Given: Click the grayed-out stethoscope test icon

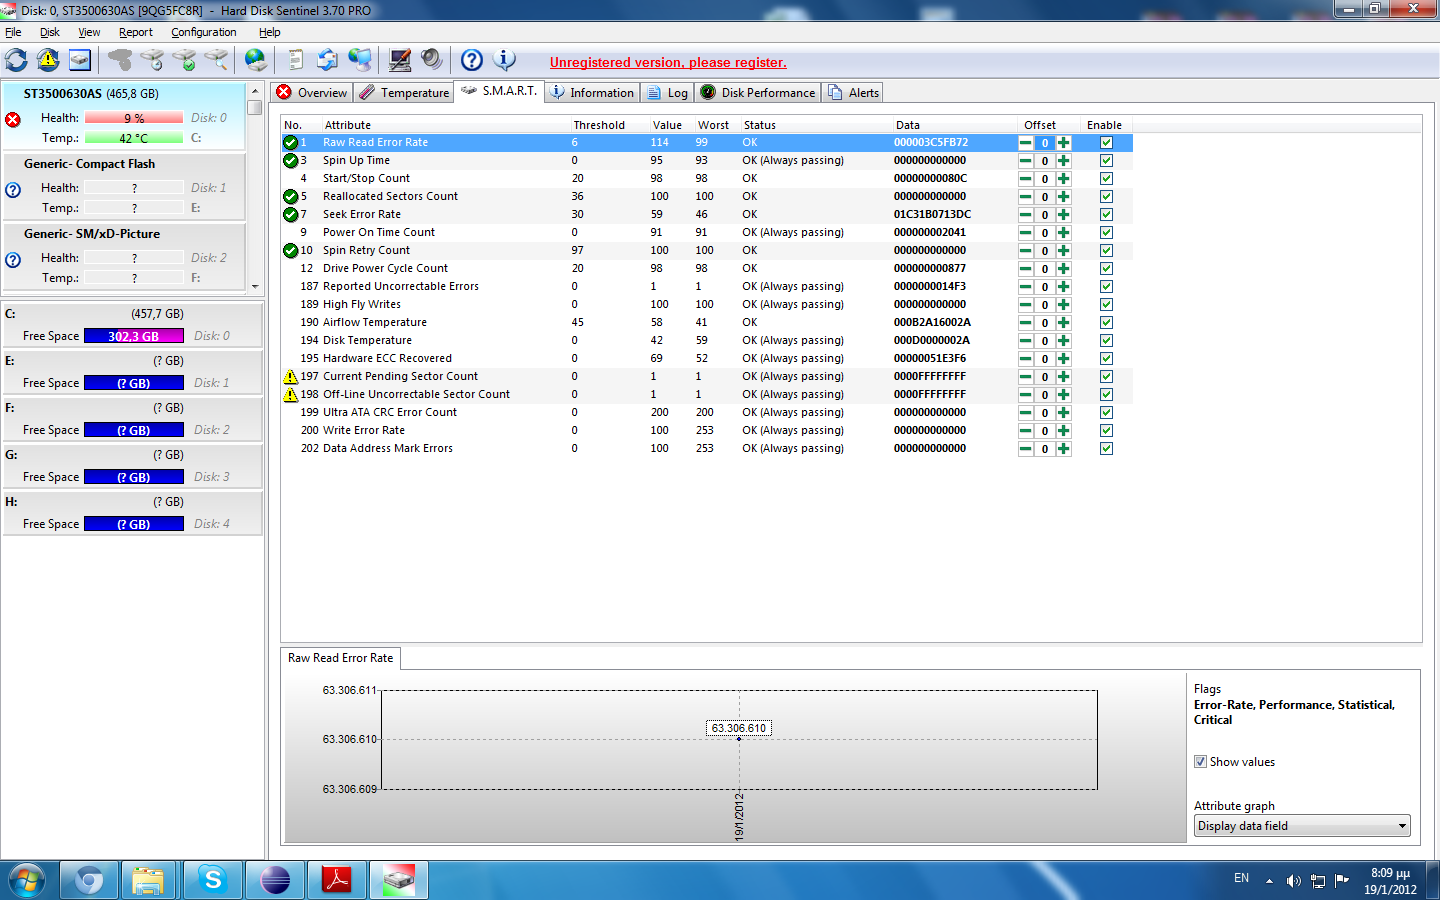Looking at the screenshot, I should pos(120,60).
